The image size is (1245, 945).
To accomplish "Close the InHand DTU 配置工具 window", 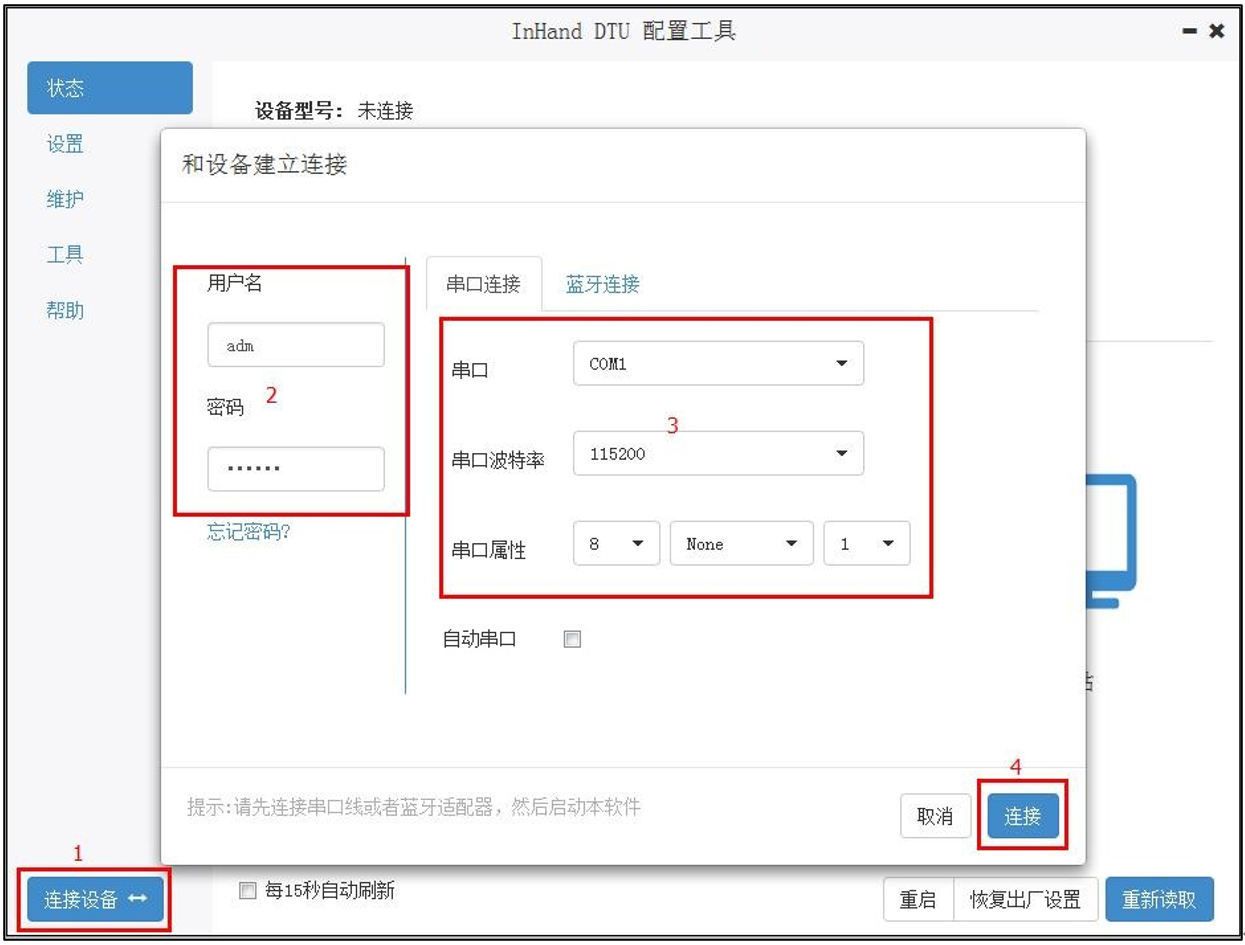I will point(1217,31).
